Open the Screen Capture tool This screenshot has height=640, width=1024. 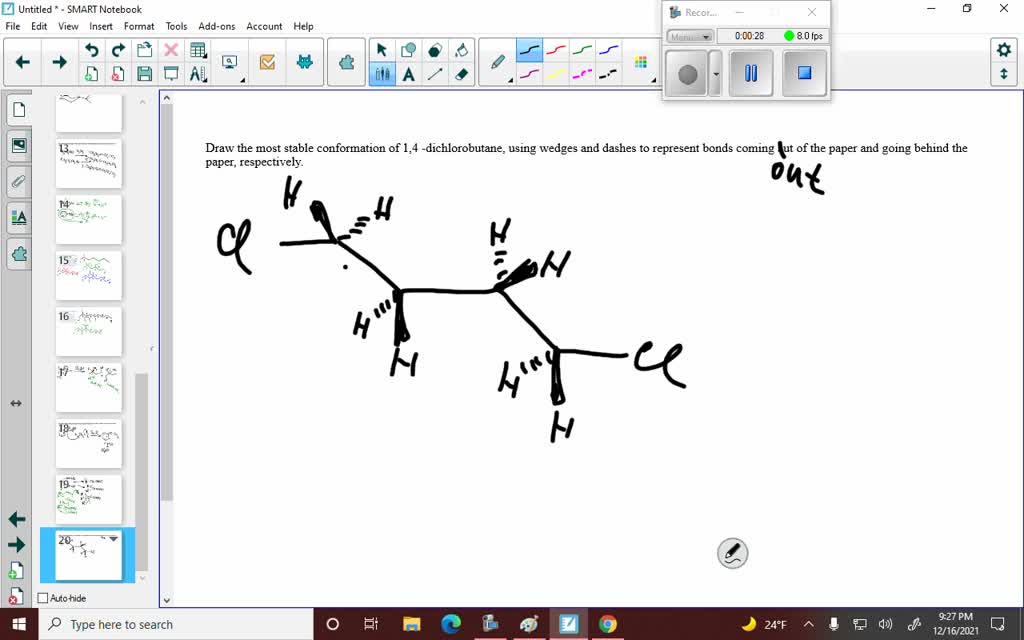click(229, 60)
